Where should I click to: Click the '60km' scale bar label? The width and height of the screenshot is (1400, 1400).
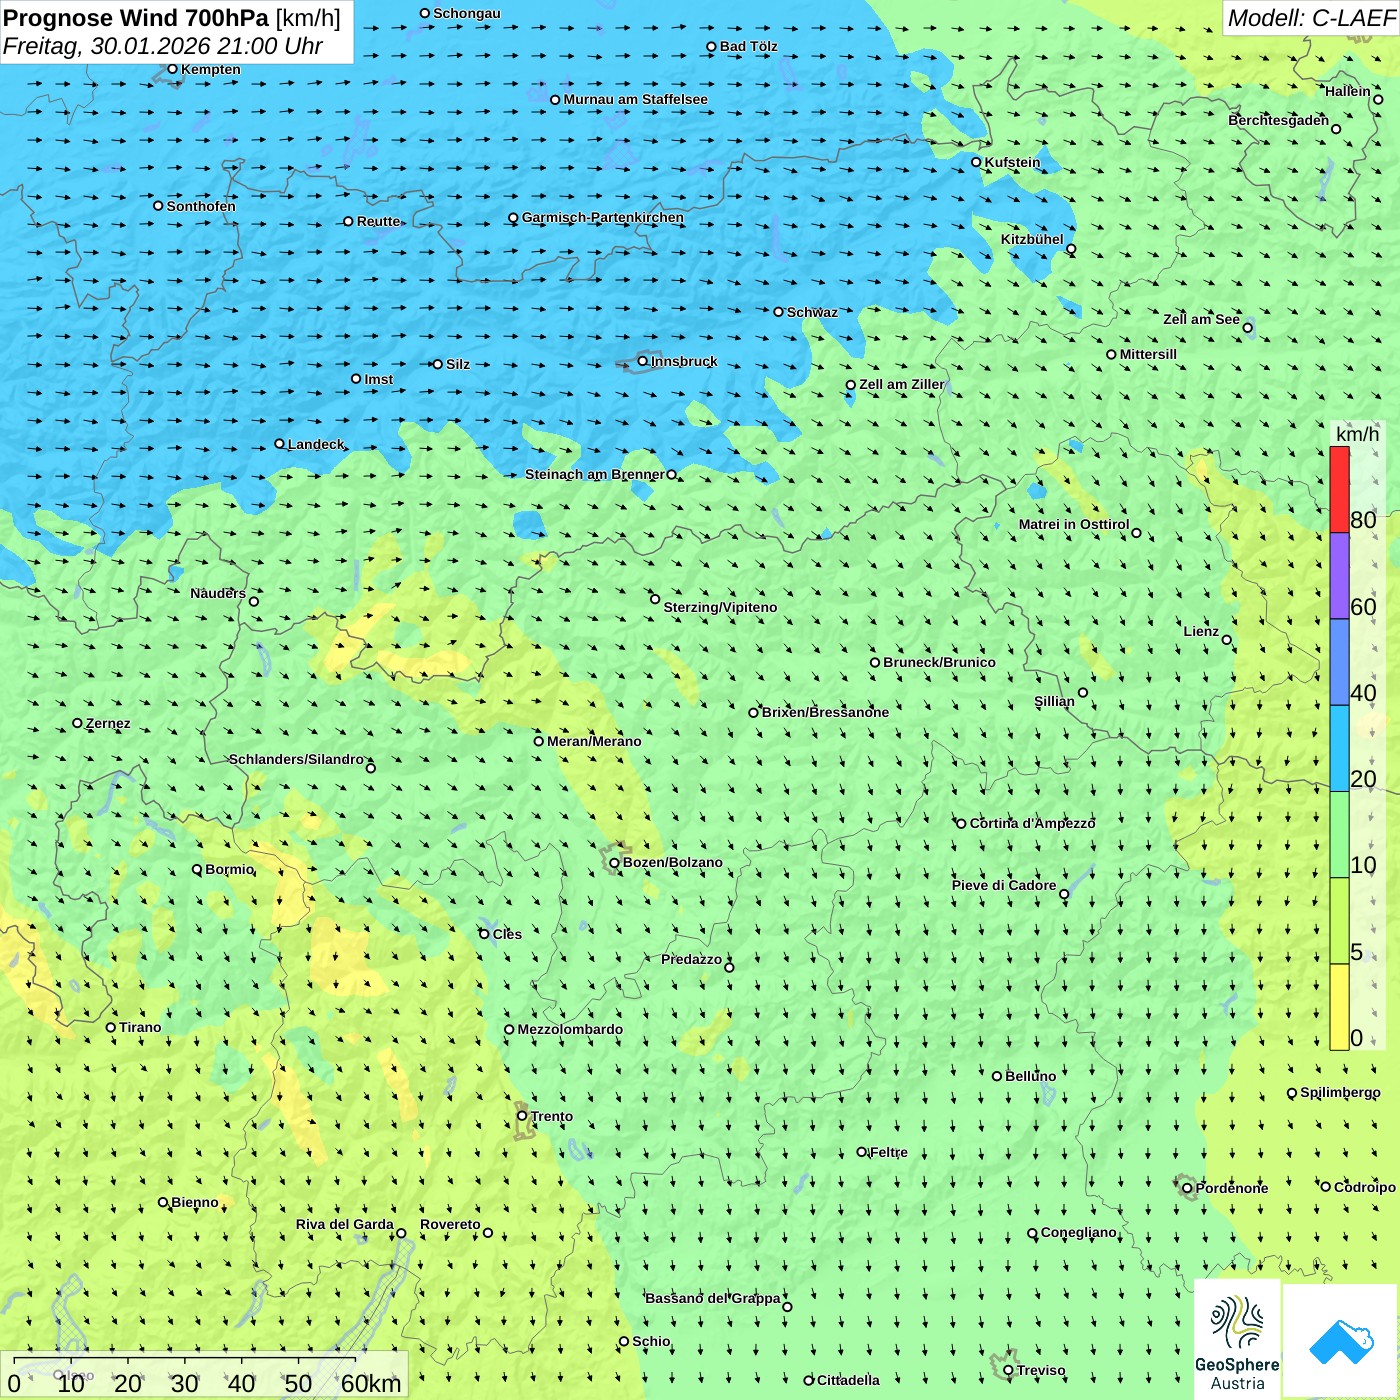click(x=371, y=1383)
